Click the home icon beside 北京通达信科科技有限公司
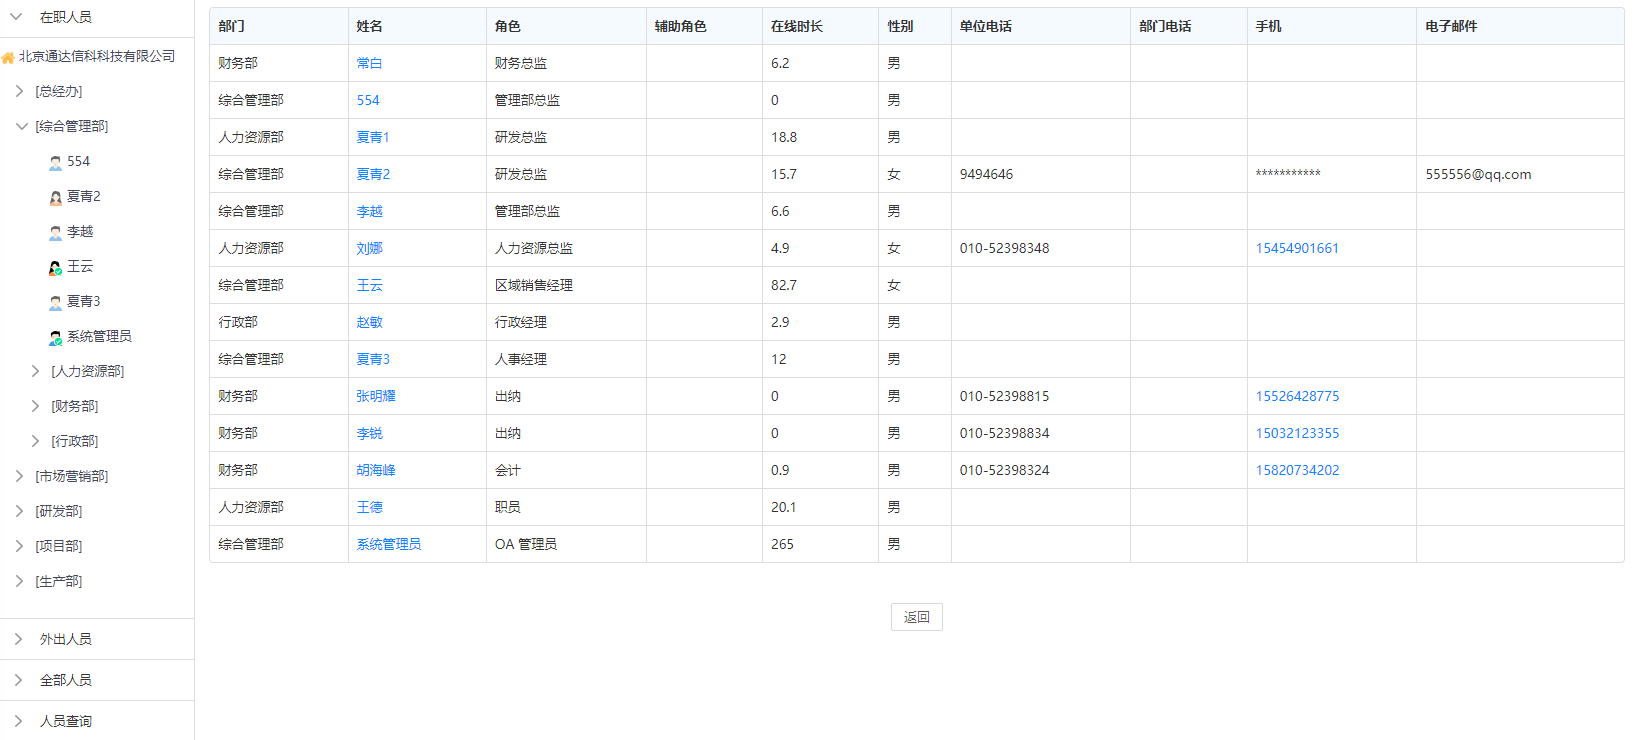The height and width of the screenshot is (740, 1639). tap(8, 57)
